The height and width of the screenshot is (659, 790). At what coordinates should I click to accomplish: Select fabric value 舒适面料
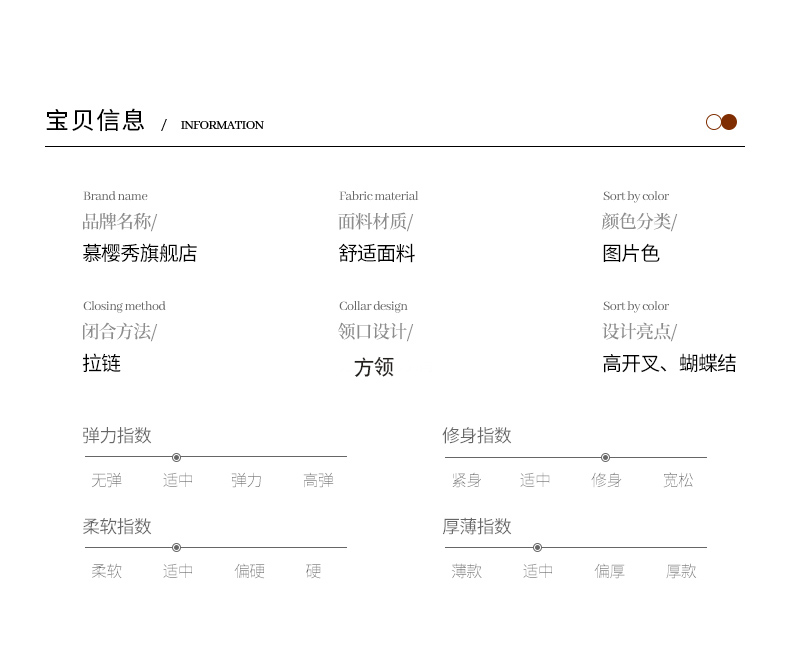click(376, 253)
